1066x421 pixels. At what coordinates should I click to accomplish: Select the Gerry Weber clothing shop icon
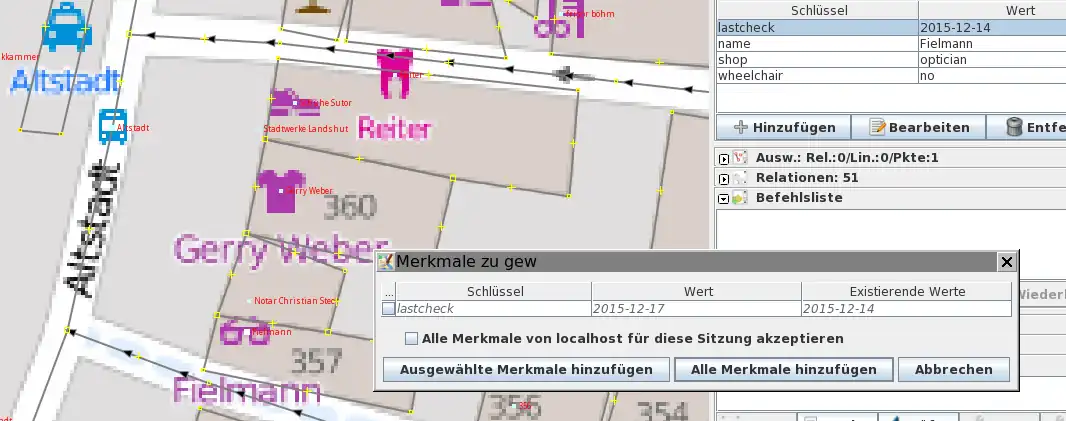click(274, 190)
